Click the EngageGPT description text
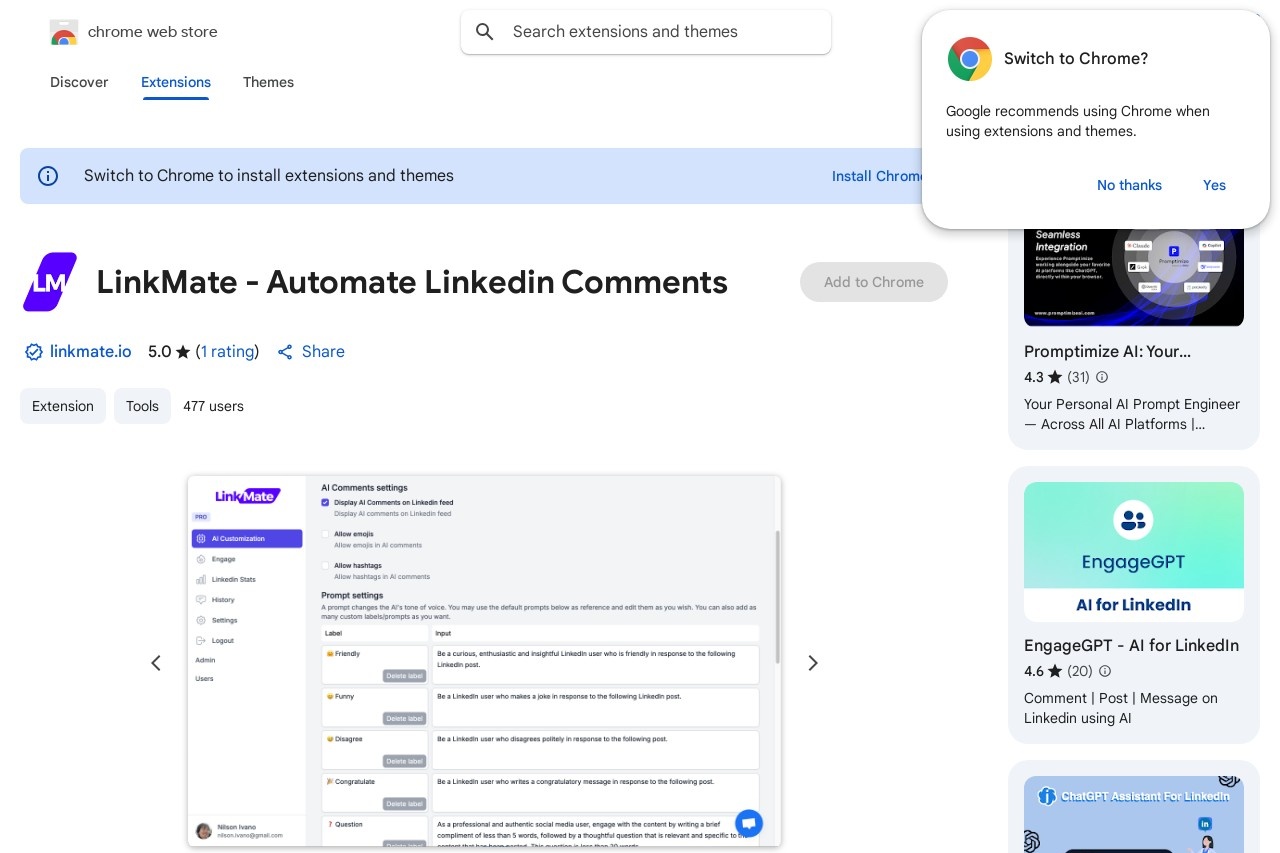Viewport: 1280px width, 853px height. [1121, 708]
